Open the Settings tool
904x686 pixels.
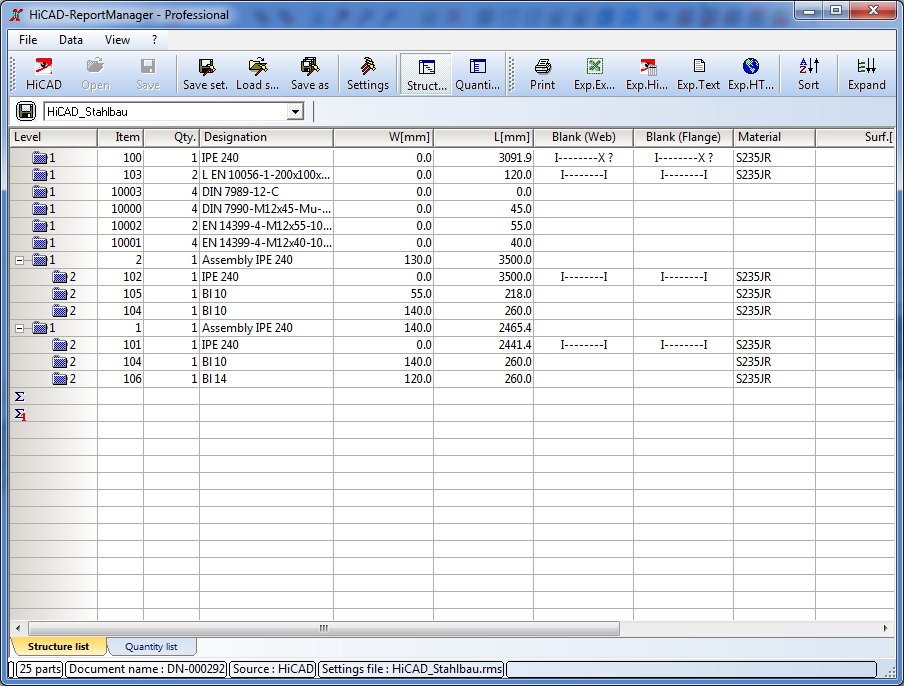[x=367, y=74]
